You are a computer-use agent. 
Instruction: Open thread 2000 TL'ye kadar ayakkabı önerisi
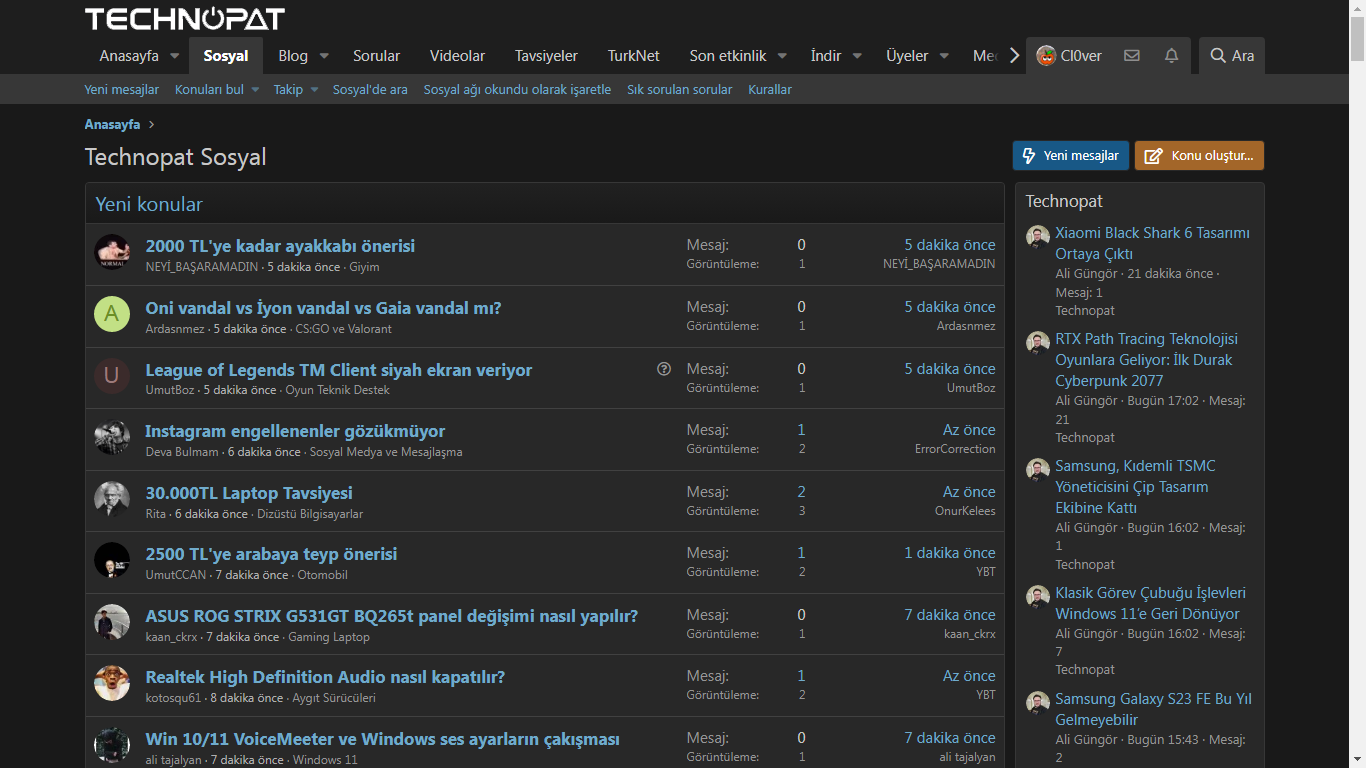point(280,246)
